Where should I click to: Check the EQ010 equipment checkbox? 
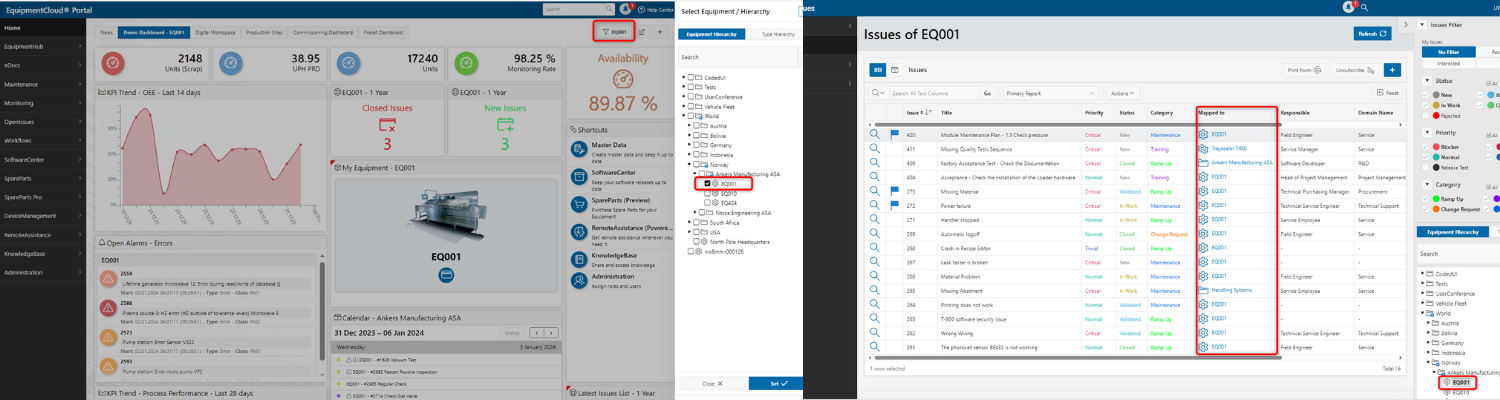(708, 193)
